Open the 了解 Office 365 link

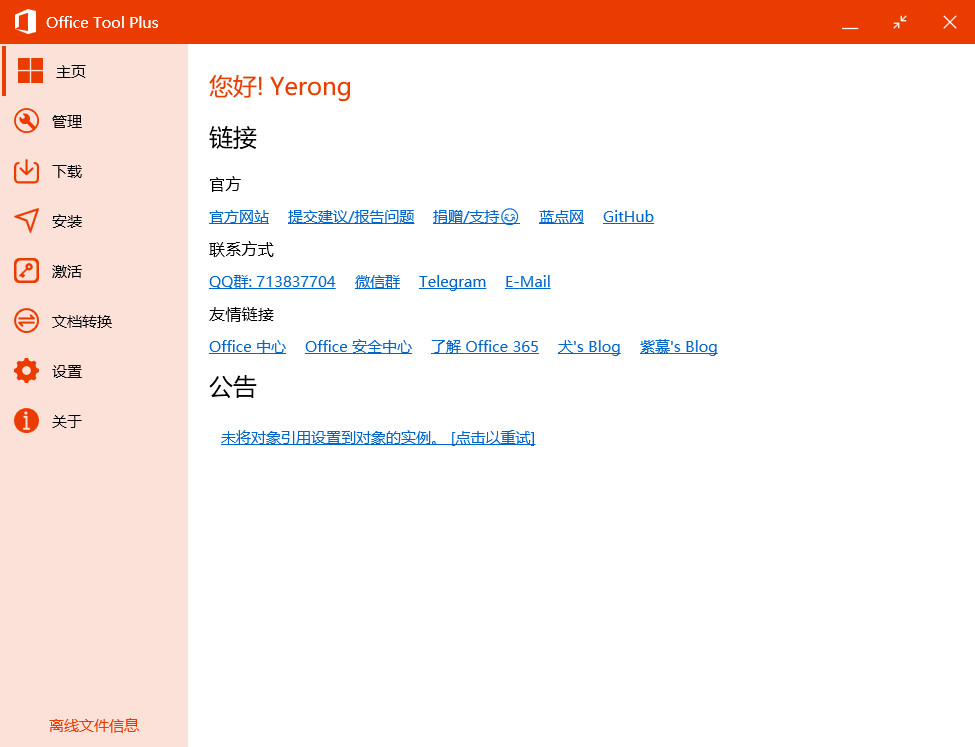tap(484, 347)
